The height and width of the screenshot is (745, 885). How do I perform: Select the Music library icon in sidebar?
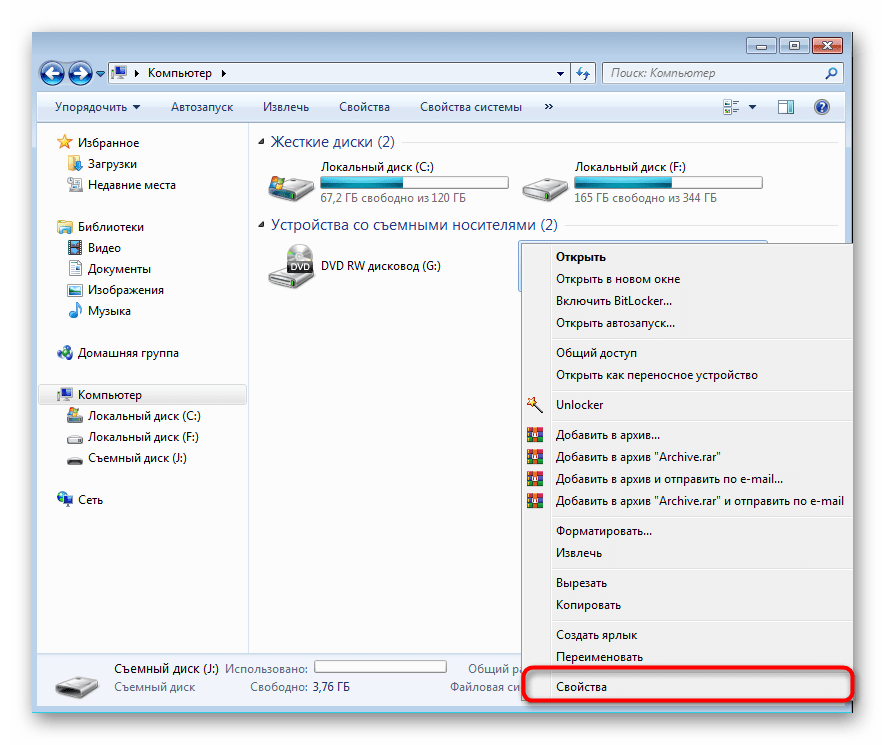75,311
